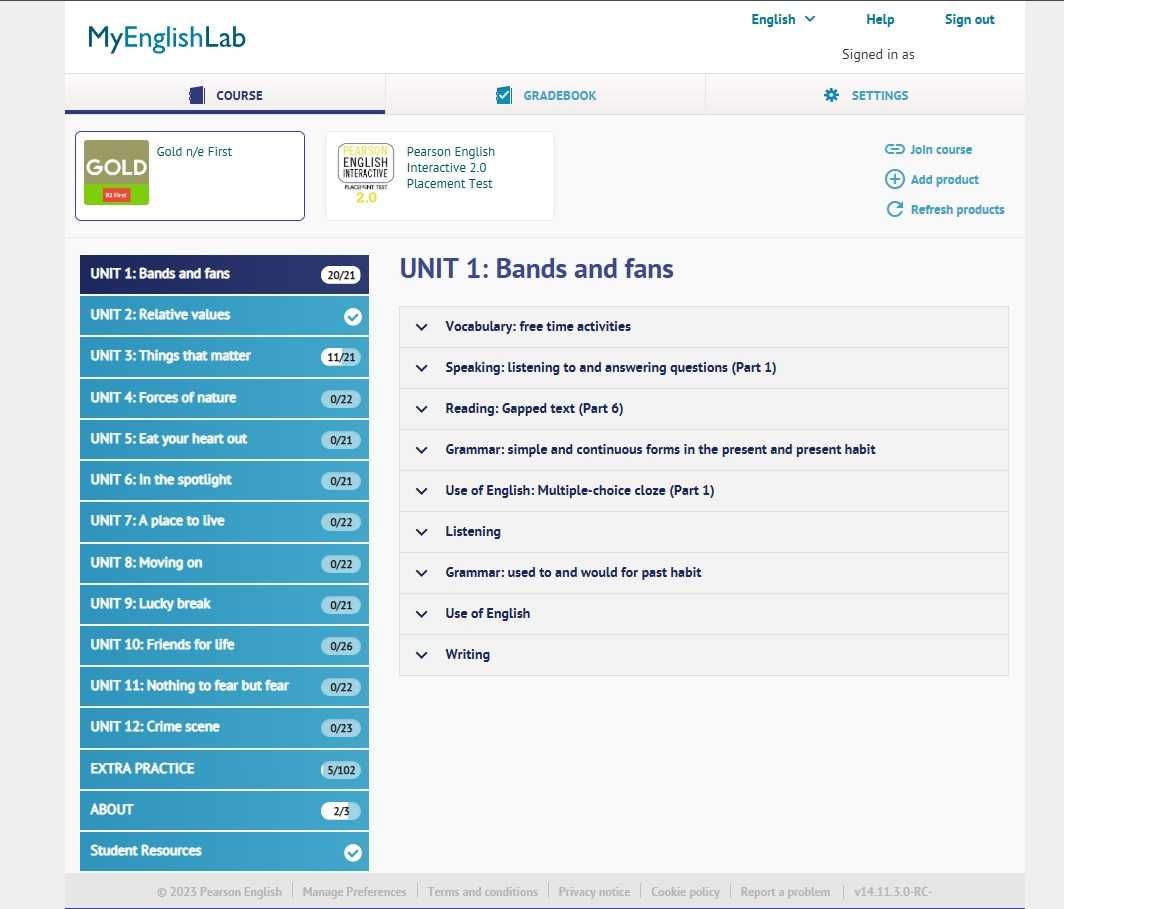Select the Gold n/e First product card
1152x909 pixels.
(190, 176)
